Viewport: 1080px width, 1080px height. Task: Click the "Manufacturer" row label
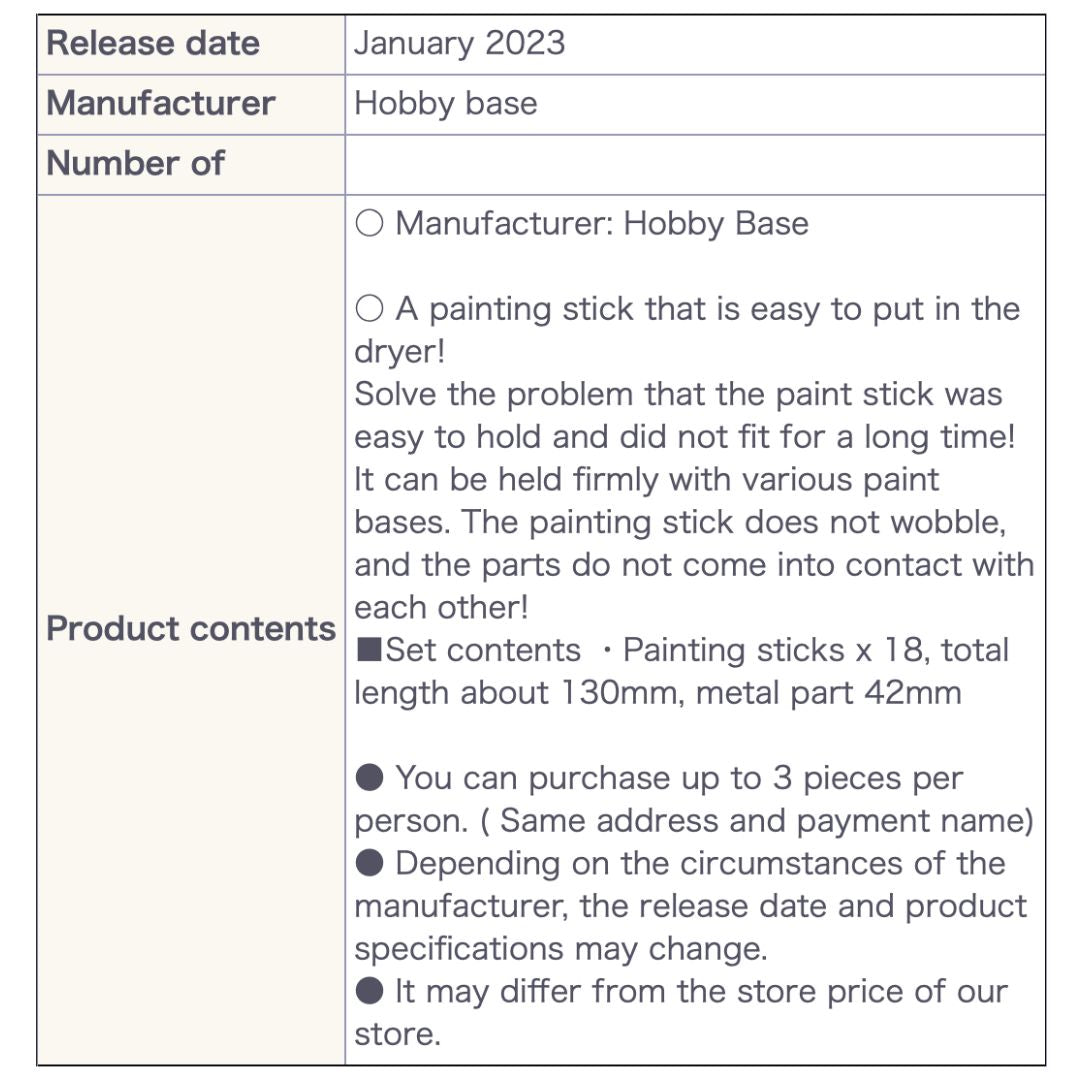click(160, 104)
